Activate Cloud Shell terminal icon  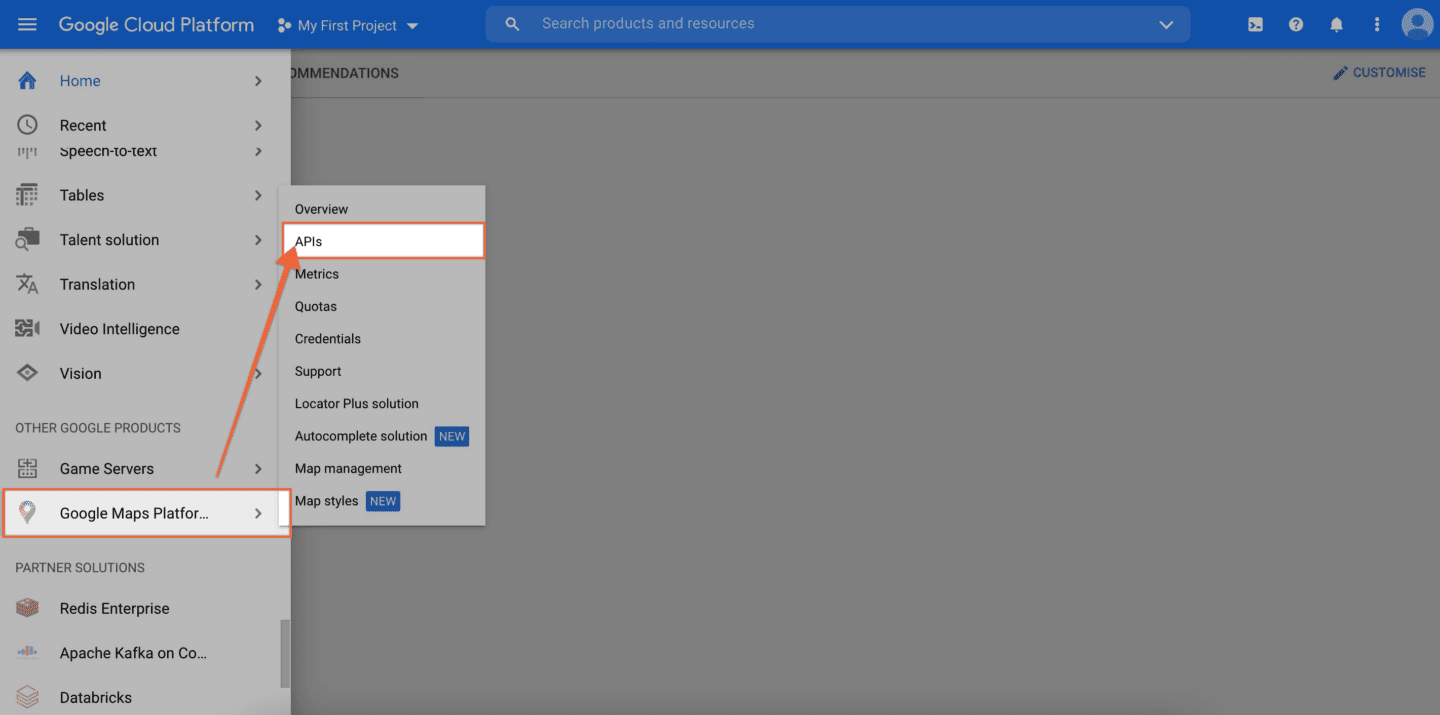point(1255,25)
